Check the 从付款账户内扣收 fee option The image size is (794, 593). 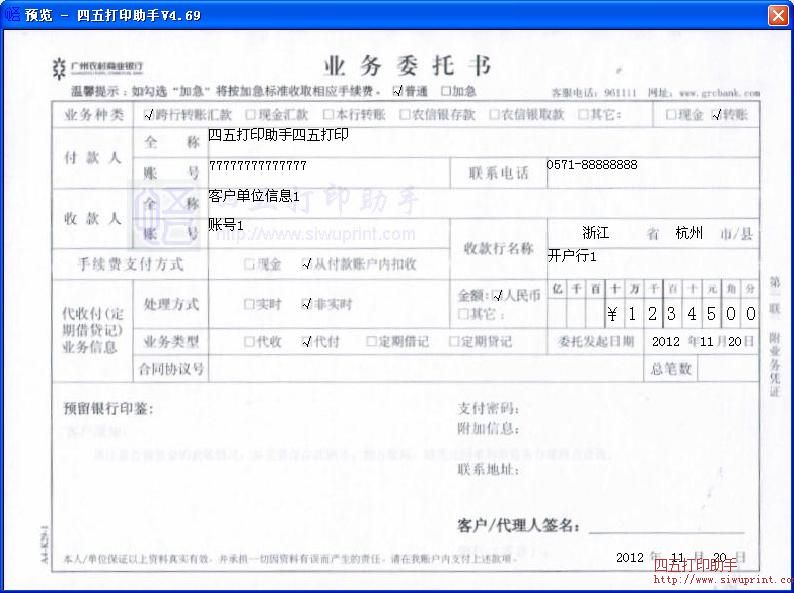pyautogui.click(x=306, y=263)
